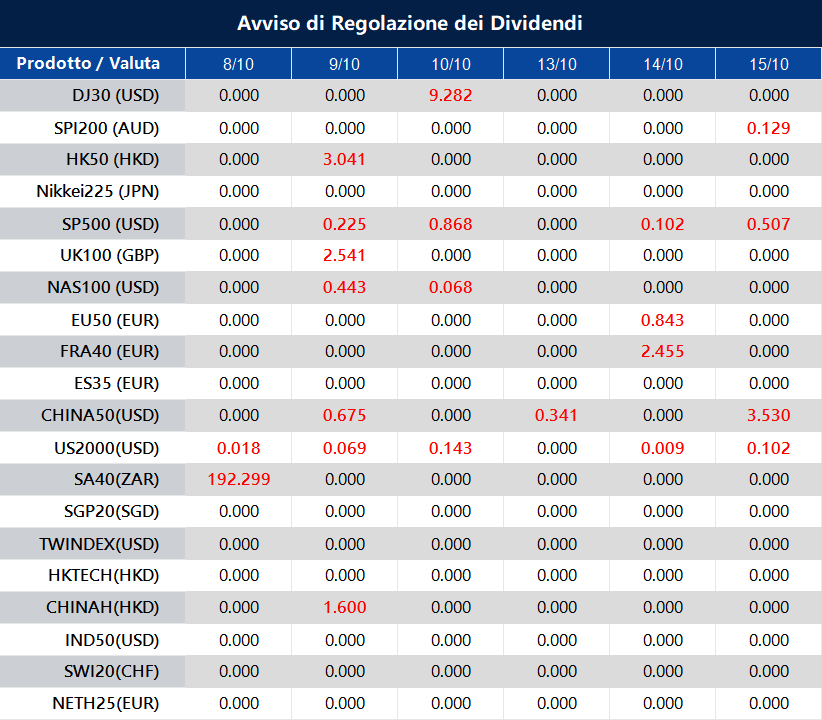Click the table title 'Avviso di Regolazione dei Dividendi'
Screen dimensions: 822x720
point(410,23)
